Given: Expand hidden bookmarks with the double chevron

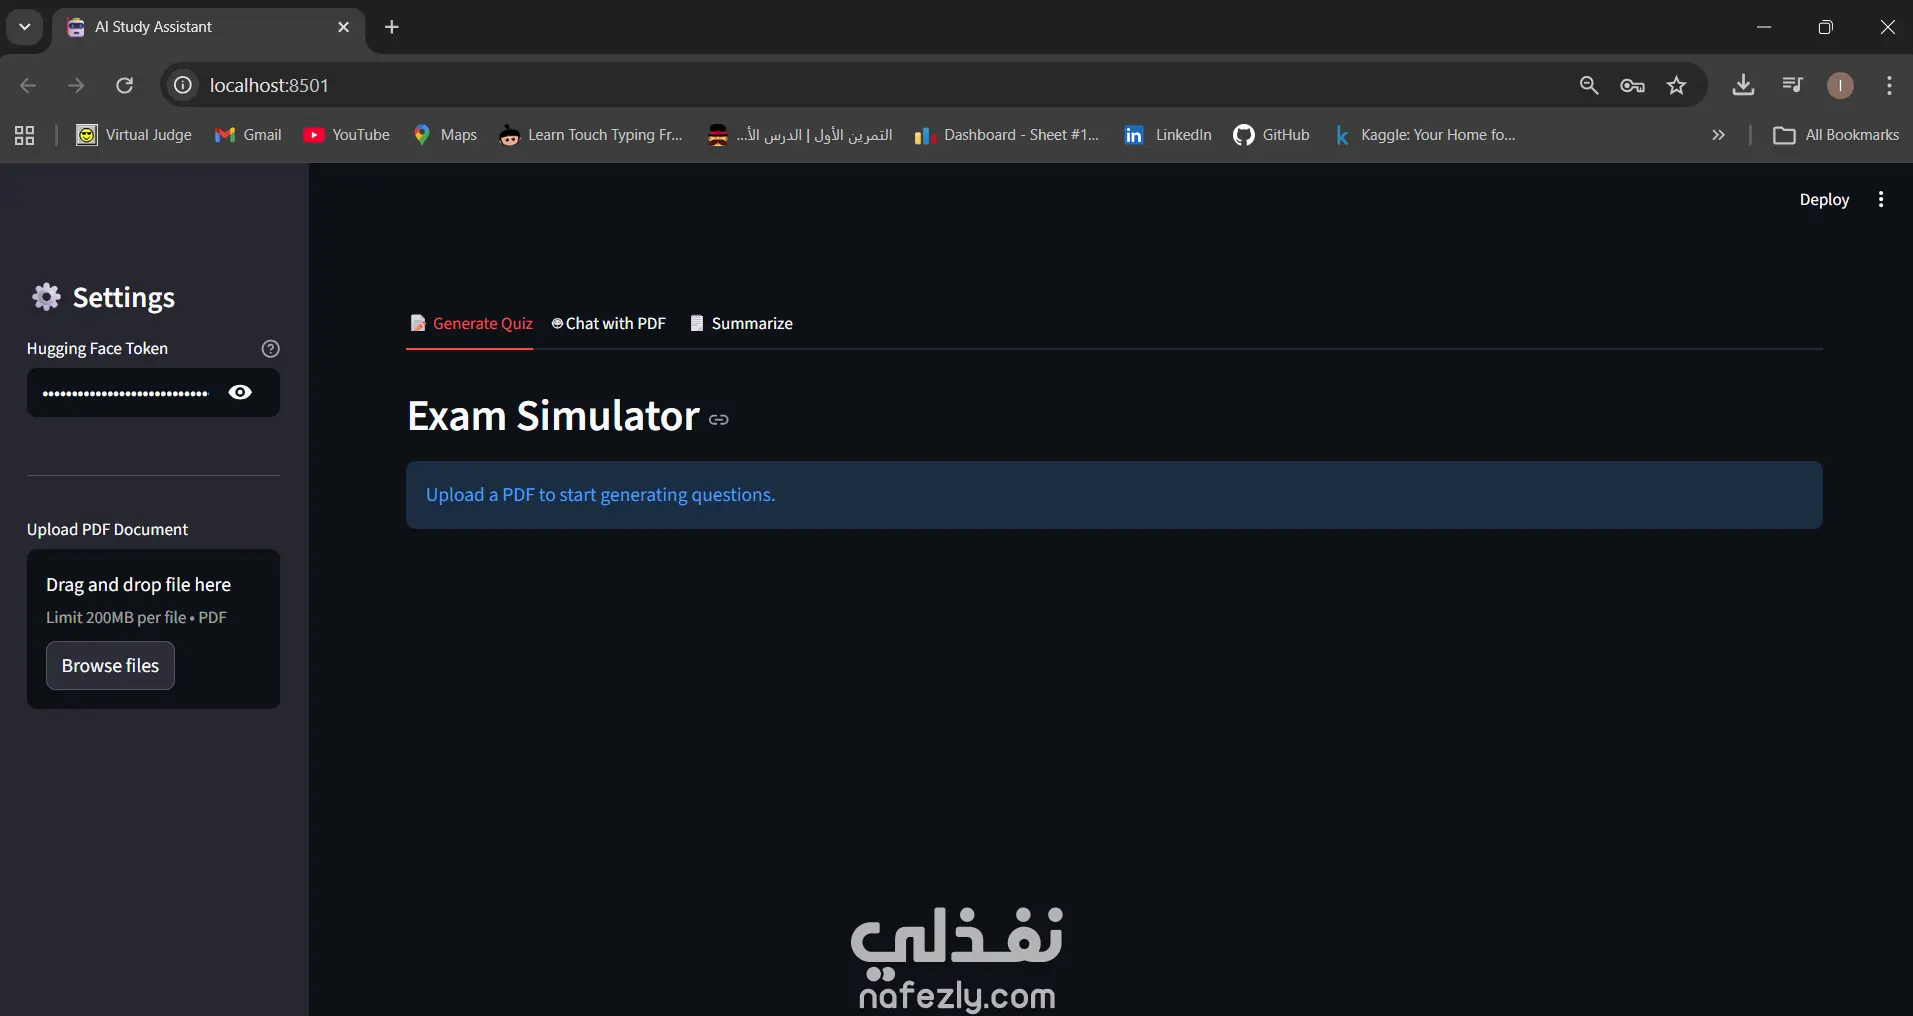Looking at the screenshot, I should pyautogui.click(x=1718, y=135).
